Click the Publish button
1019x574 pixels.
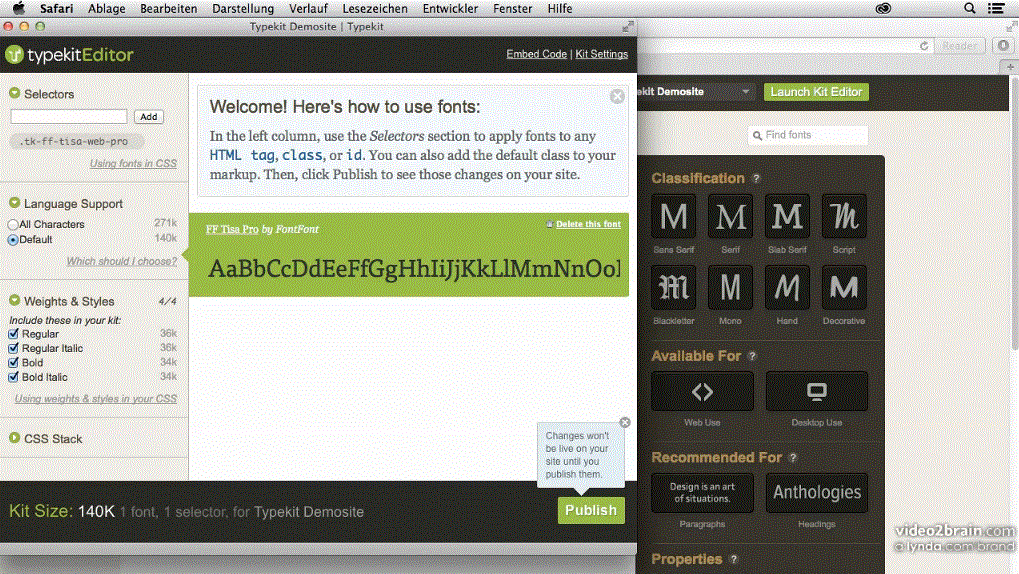[x=591, y=510]
